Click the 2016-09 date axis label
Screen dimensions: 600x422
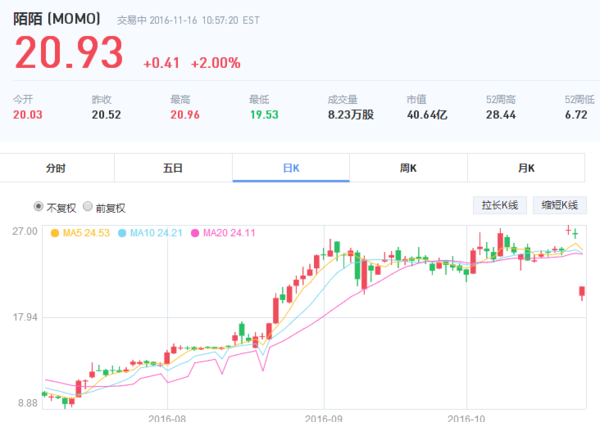pyautogui.click(x=324, y=418)
